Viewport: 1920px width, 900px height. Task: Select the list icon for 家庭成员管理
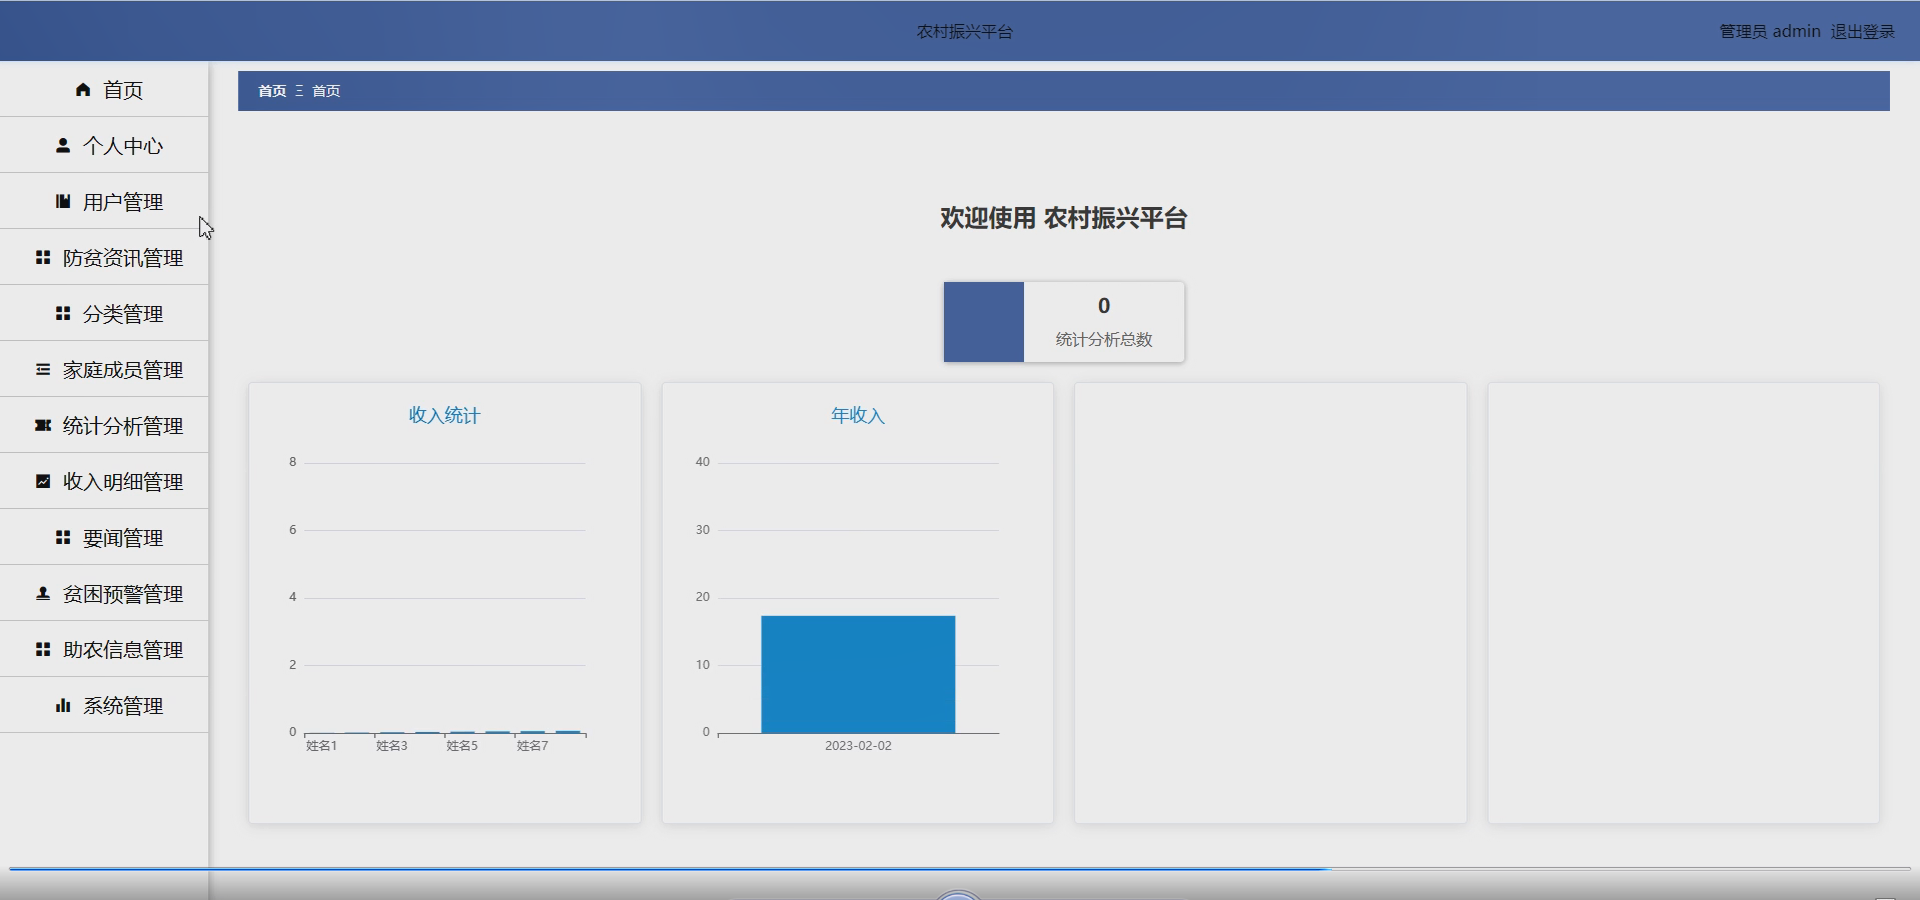point(41,369)
